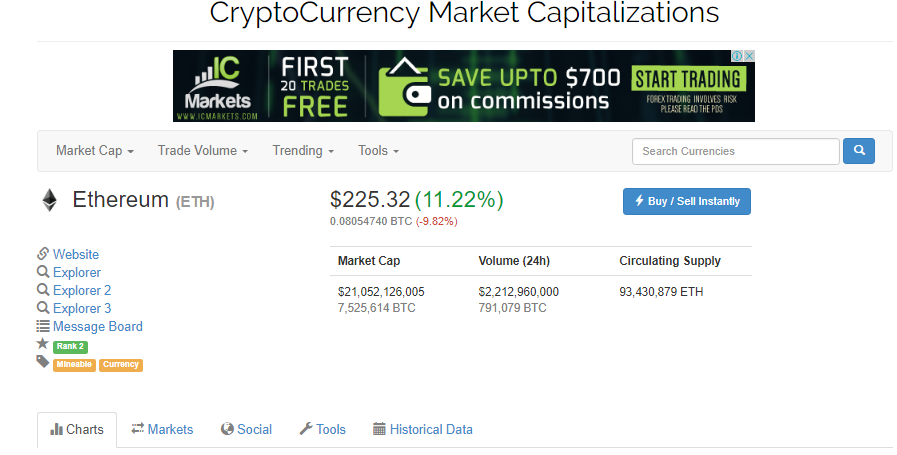Click the list icon beside Message Board
The width and height of the screenshot is (897, 455).
coord(43,326)
